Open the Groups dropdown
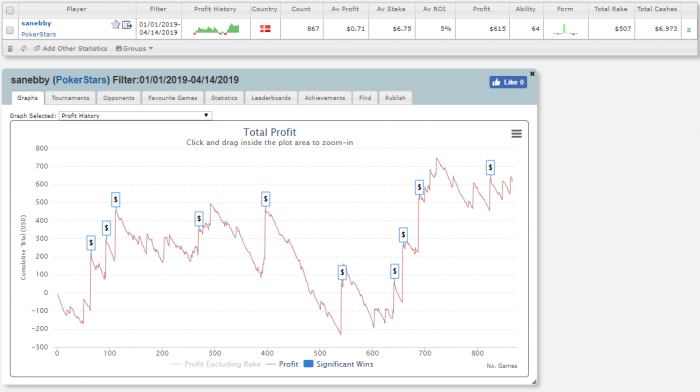Screen dimensions: 700x392 click(134, 49)
